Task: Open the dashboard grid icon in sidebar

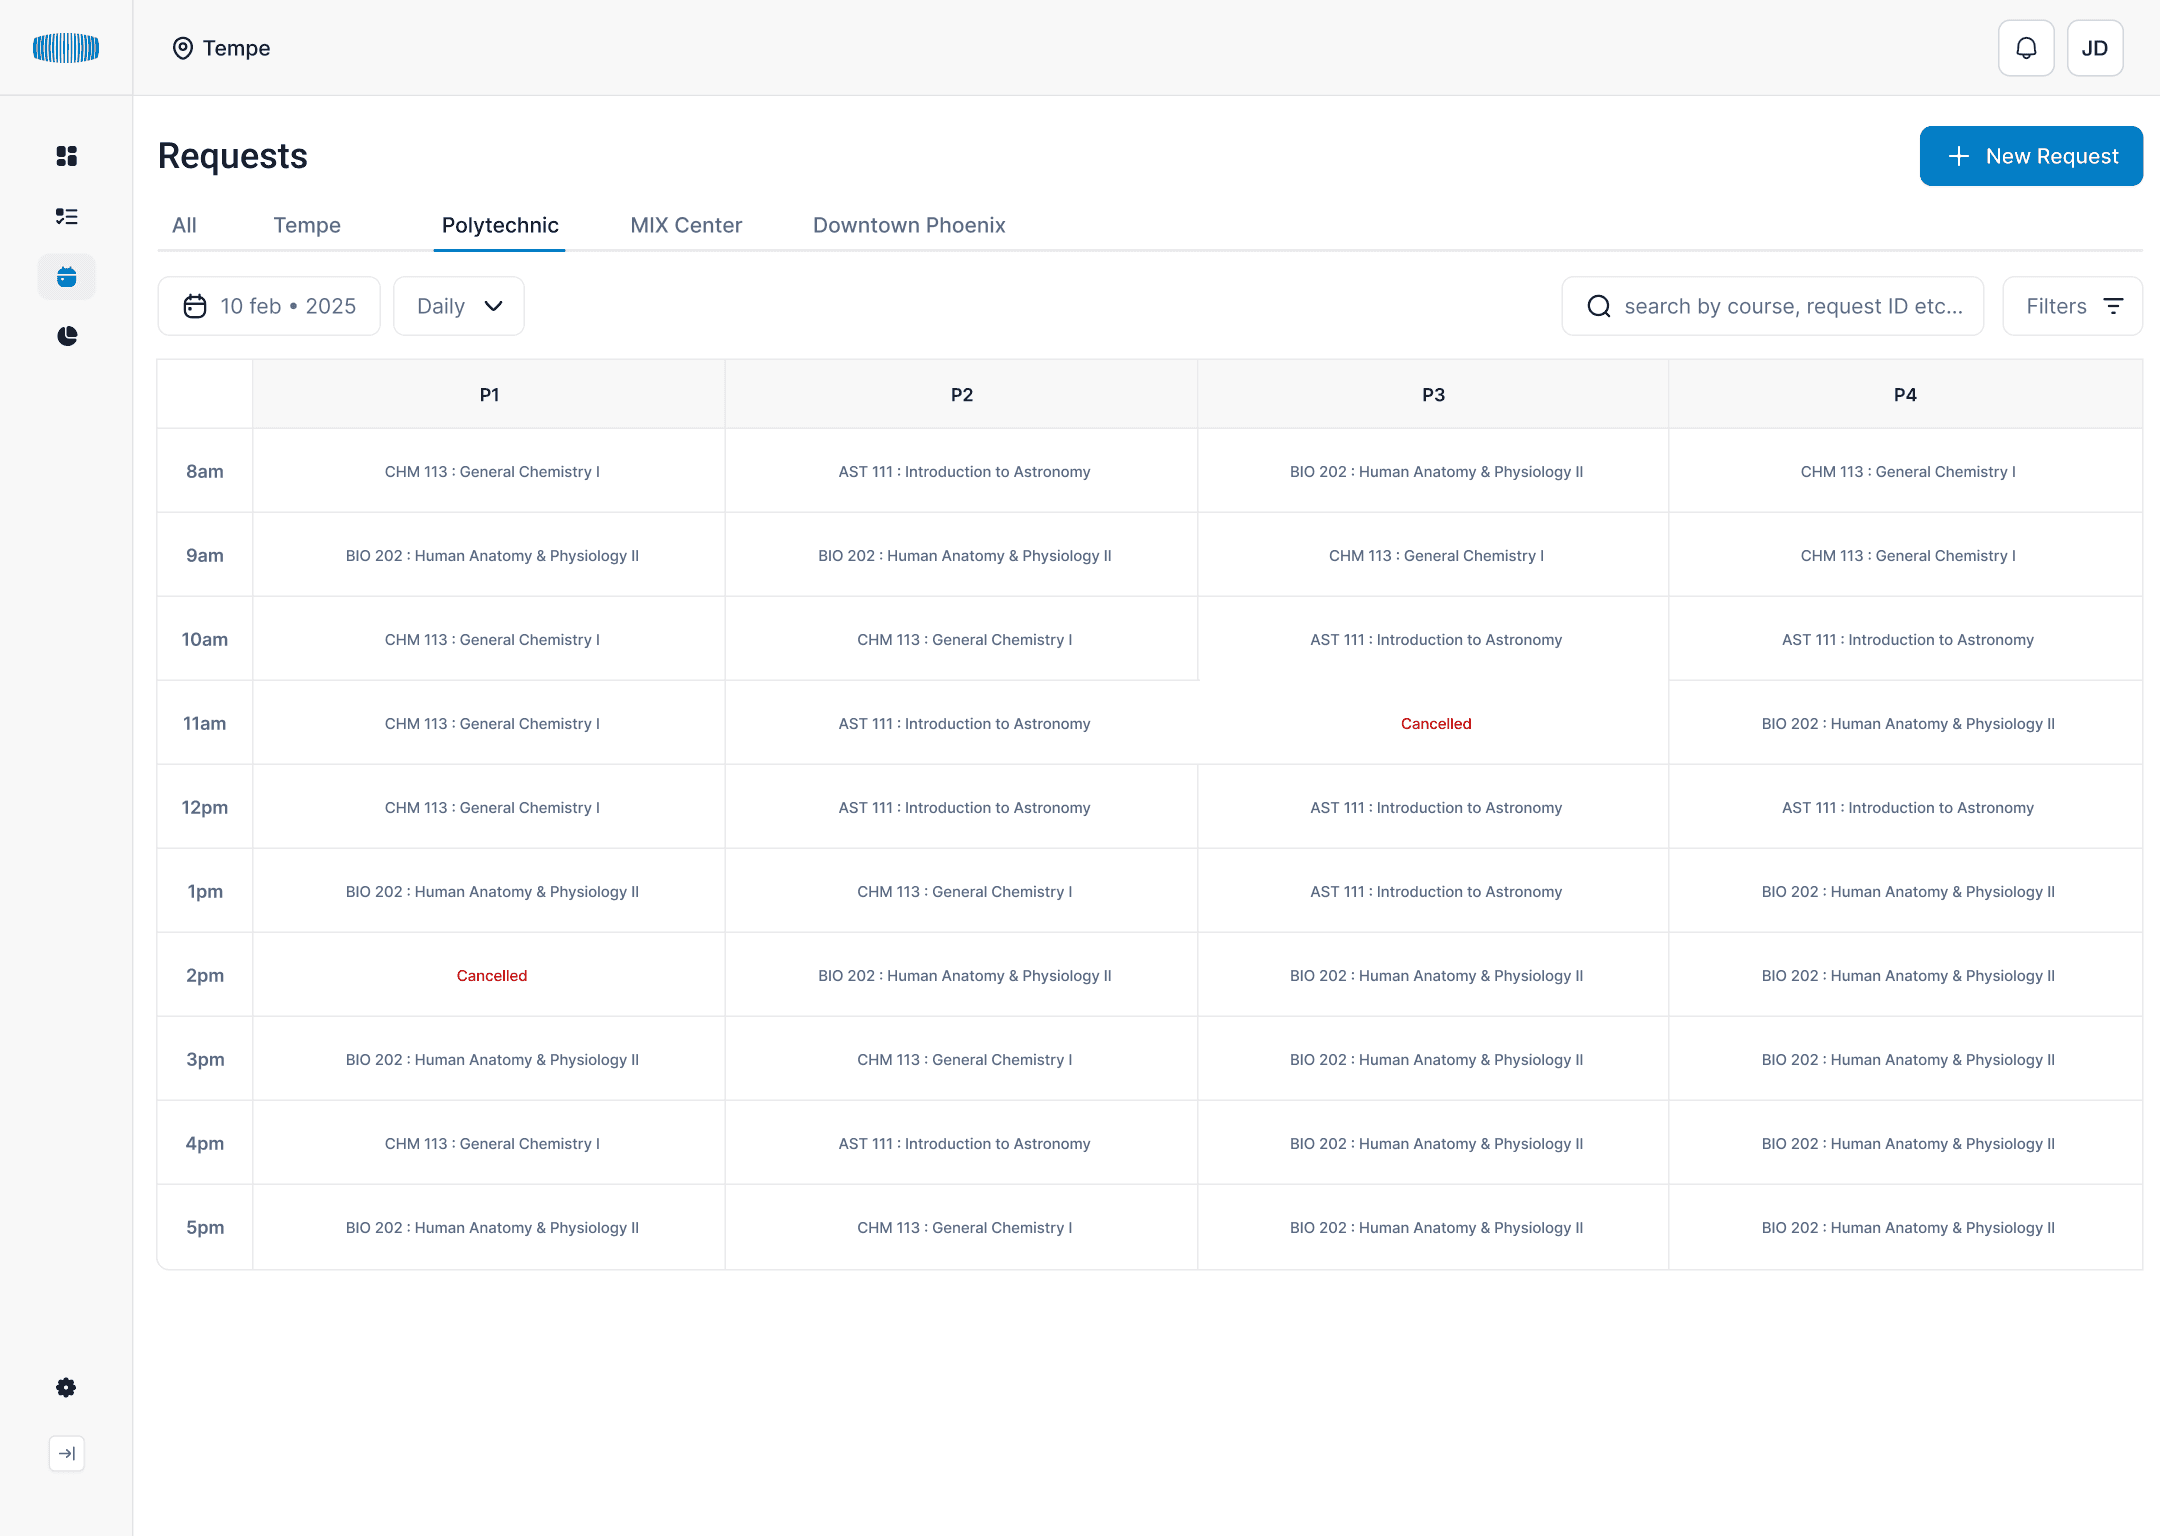Action: 66,156
